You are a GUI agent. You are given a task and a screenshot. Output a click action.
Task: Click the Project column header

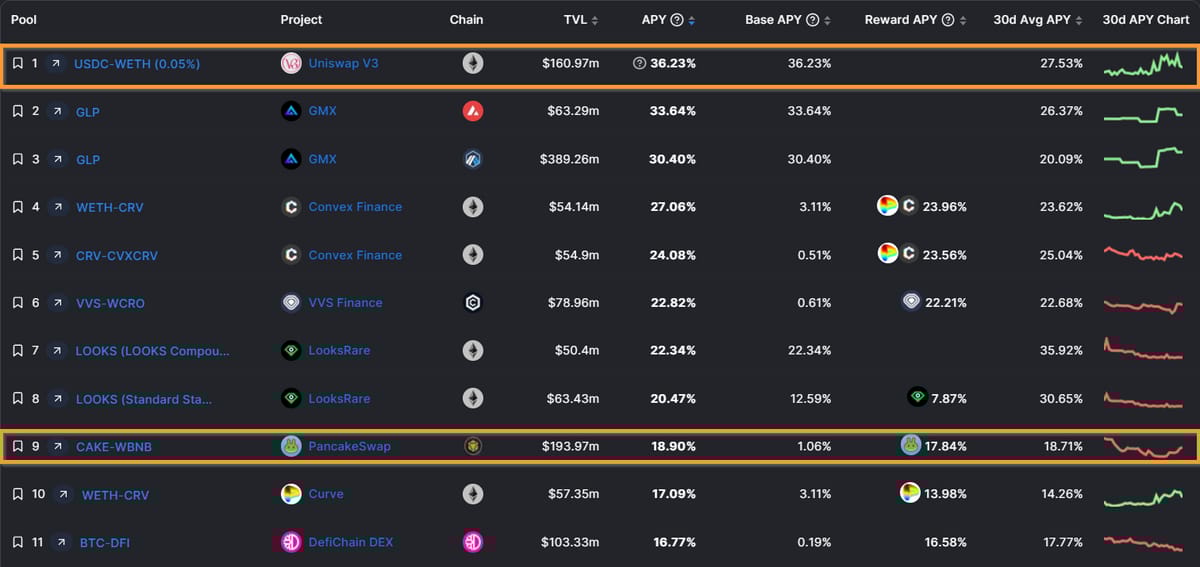coord(301,20)
